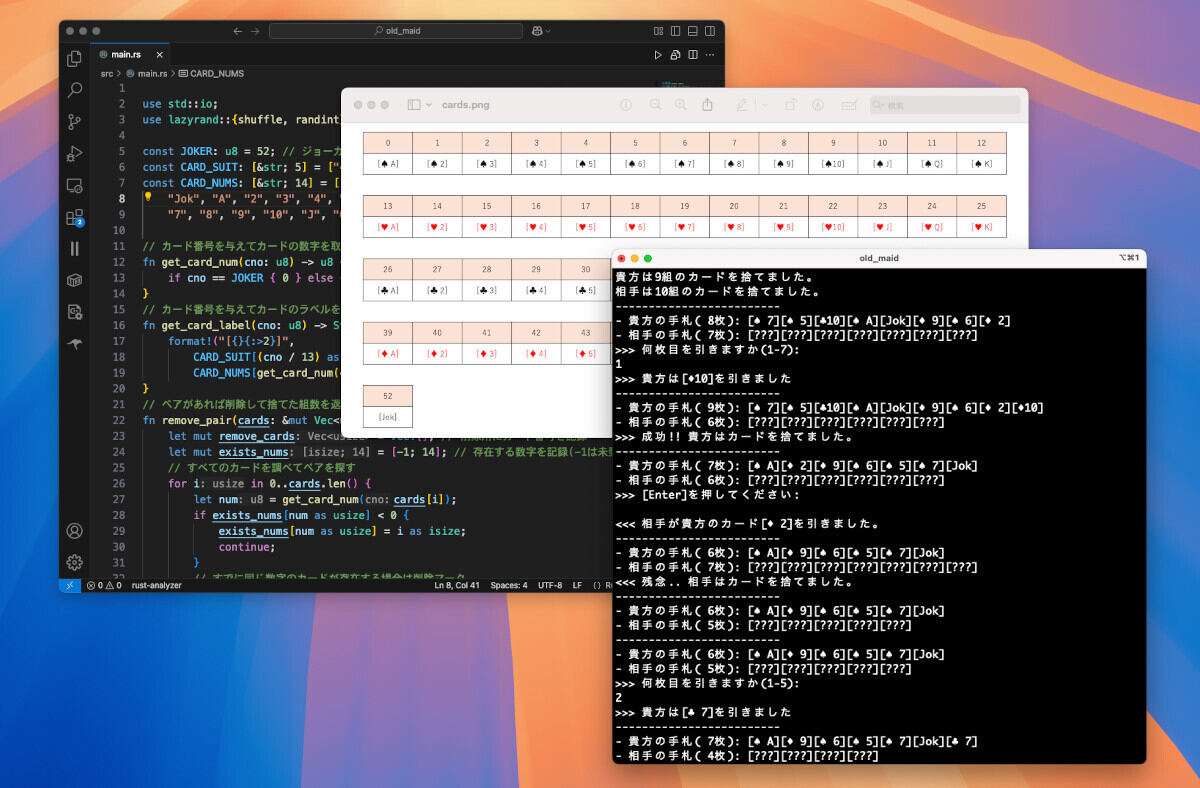This screenshot has height=788, width=1200.
Task: Select Spaces: 4 indentation in status bar
Action: (x=509, y=585)
